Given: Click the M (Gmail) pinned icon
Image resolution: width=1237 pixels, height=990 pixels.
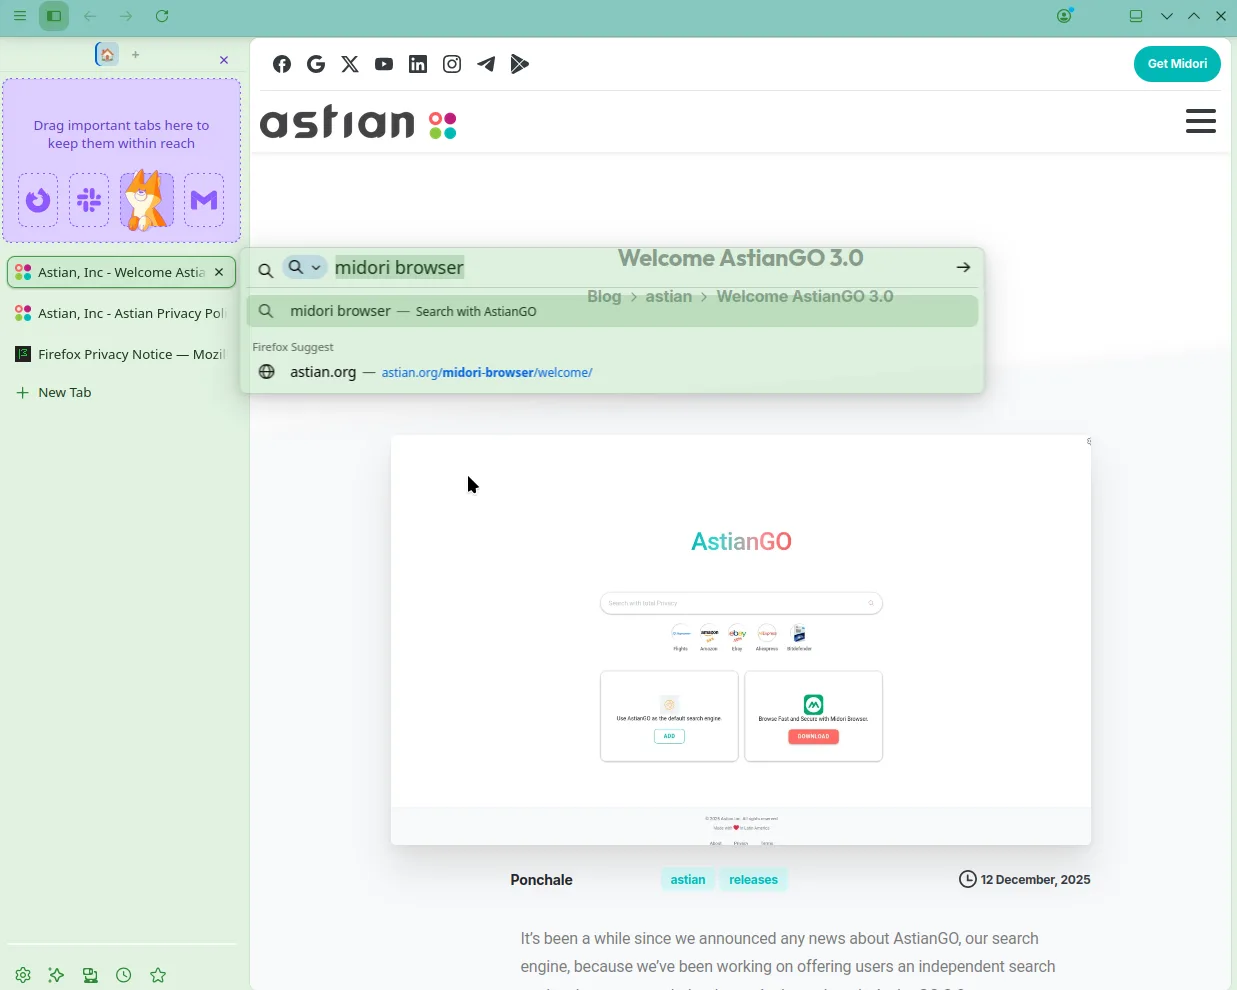Looking at the screenshot, I should tap(205, 200).
